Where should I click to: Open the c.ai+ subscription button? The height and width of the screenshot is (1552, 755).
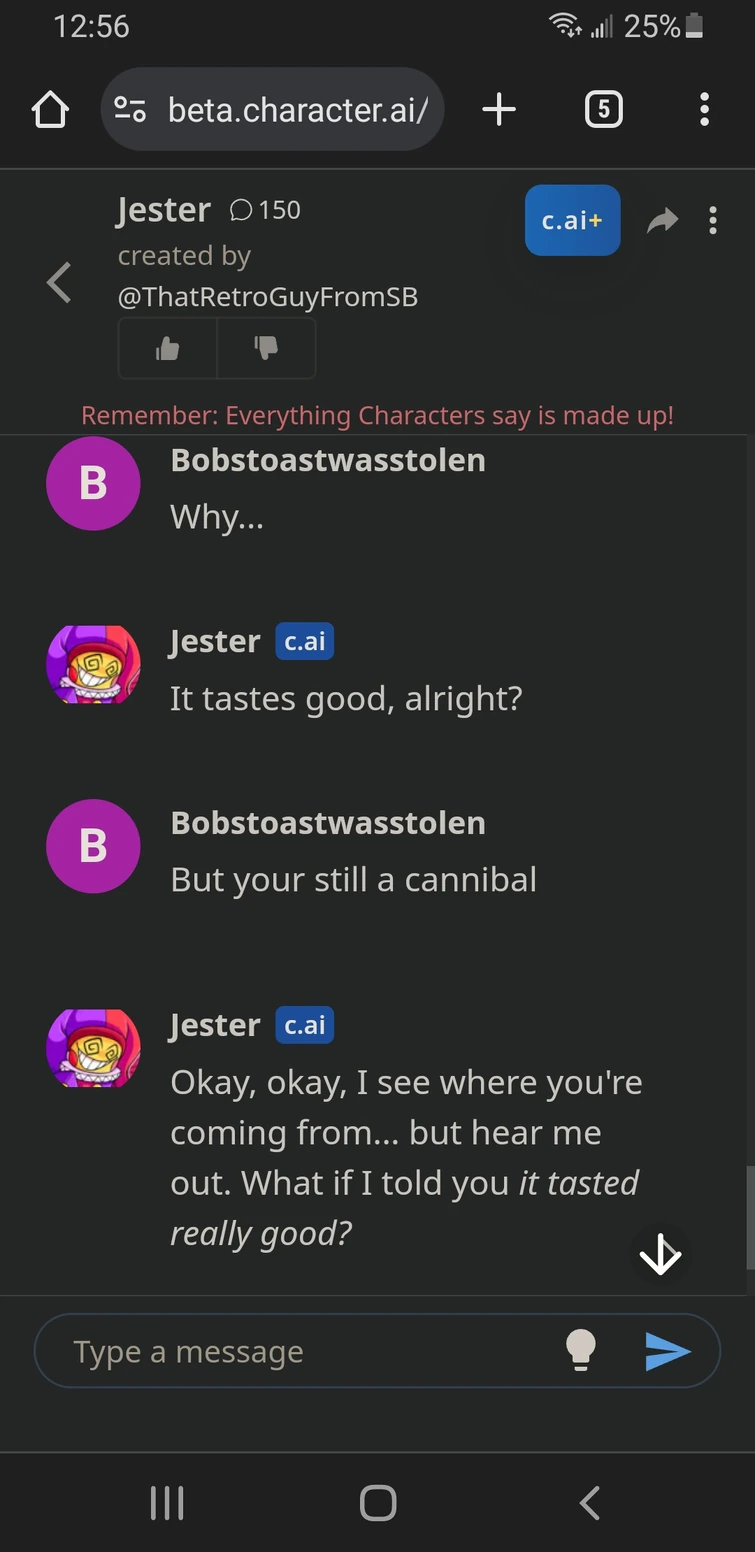pos(572,221)
